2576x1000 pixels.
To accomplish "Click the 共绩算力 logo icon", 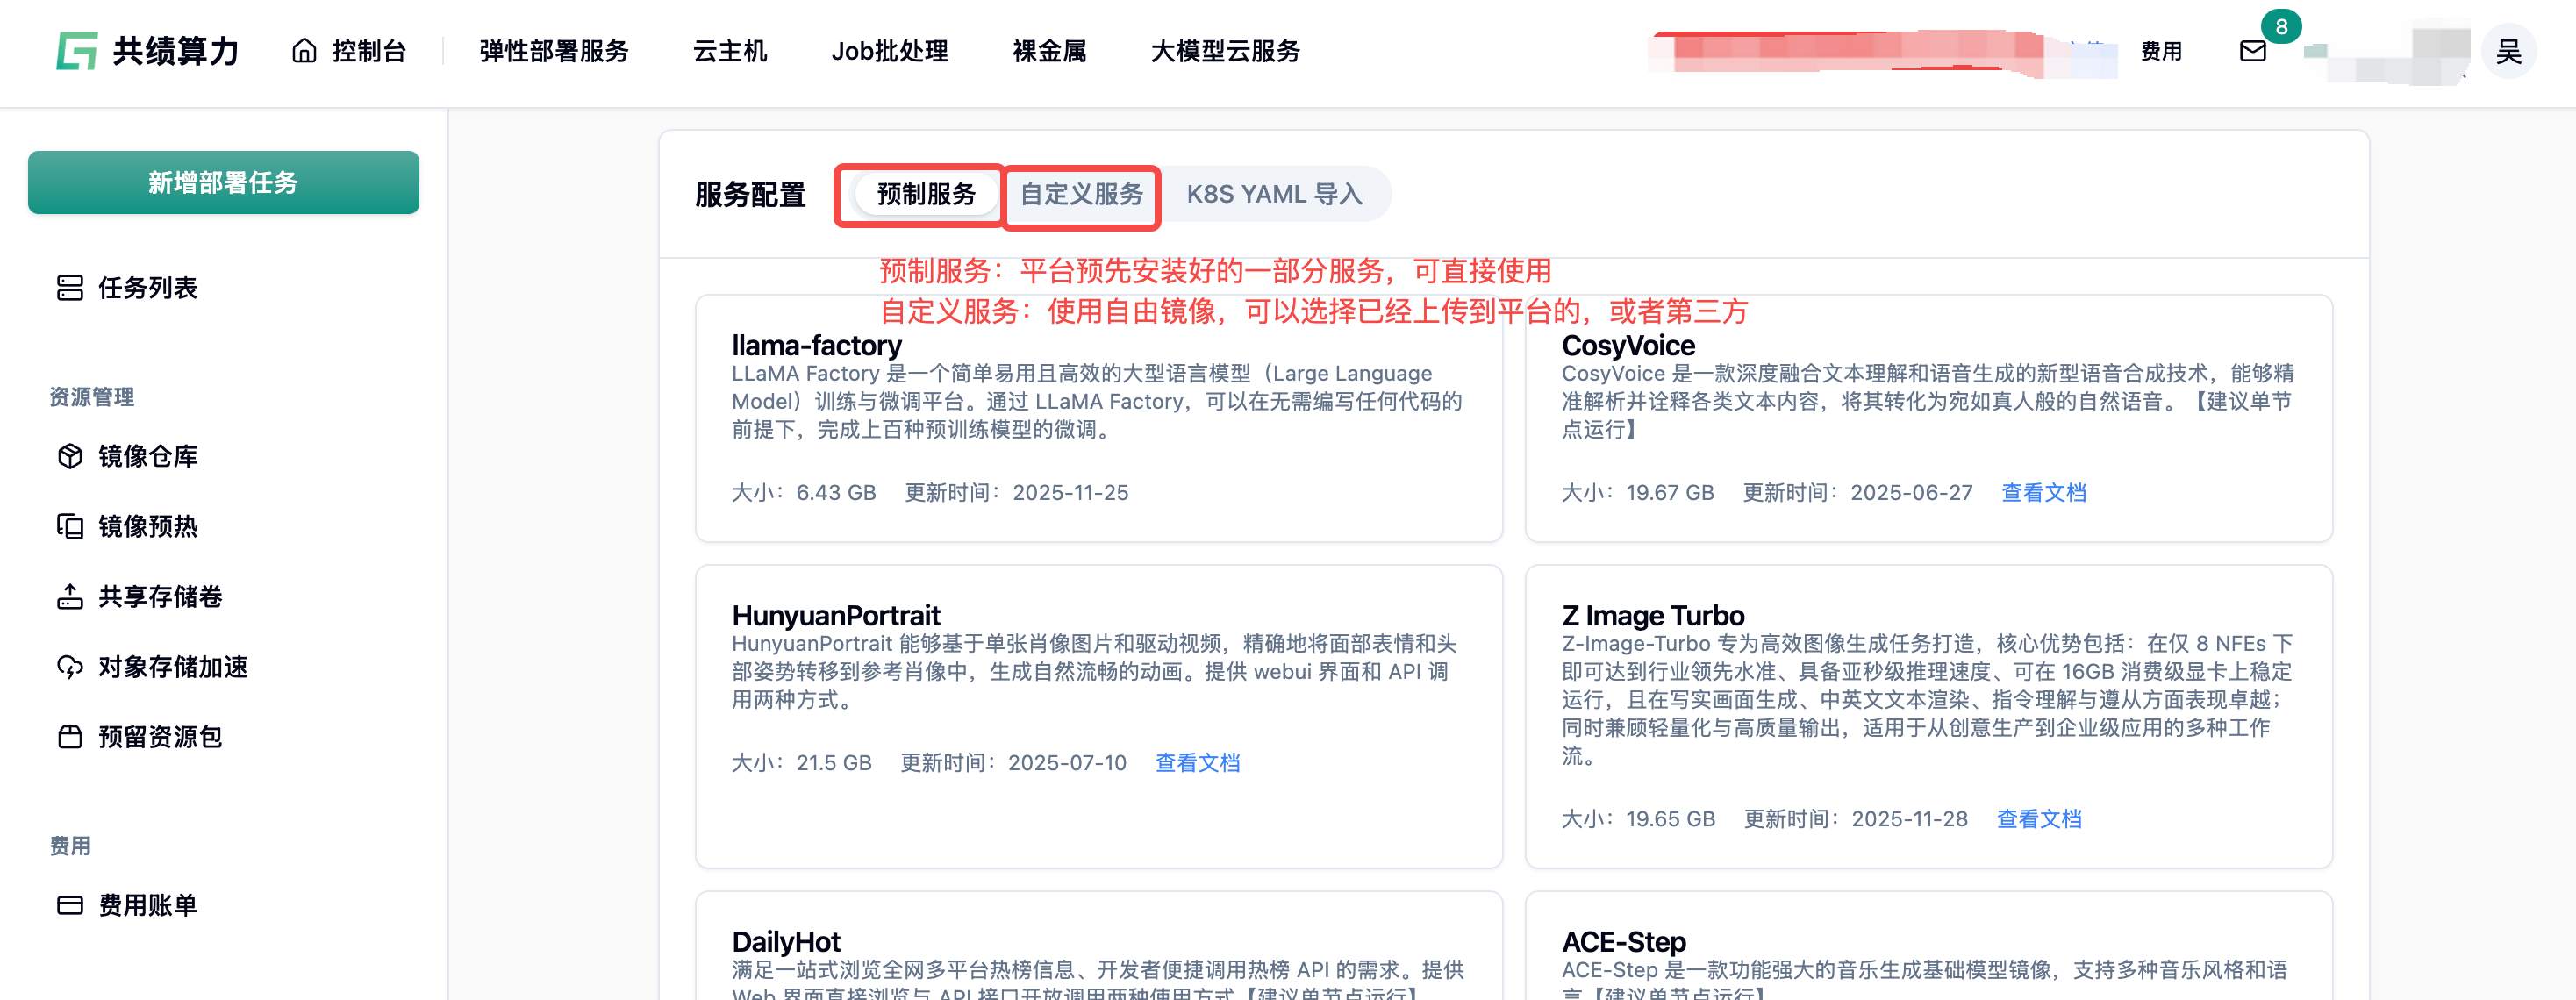I will (x=77, y=51).
